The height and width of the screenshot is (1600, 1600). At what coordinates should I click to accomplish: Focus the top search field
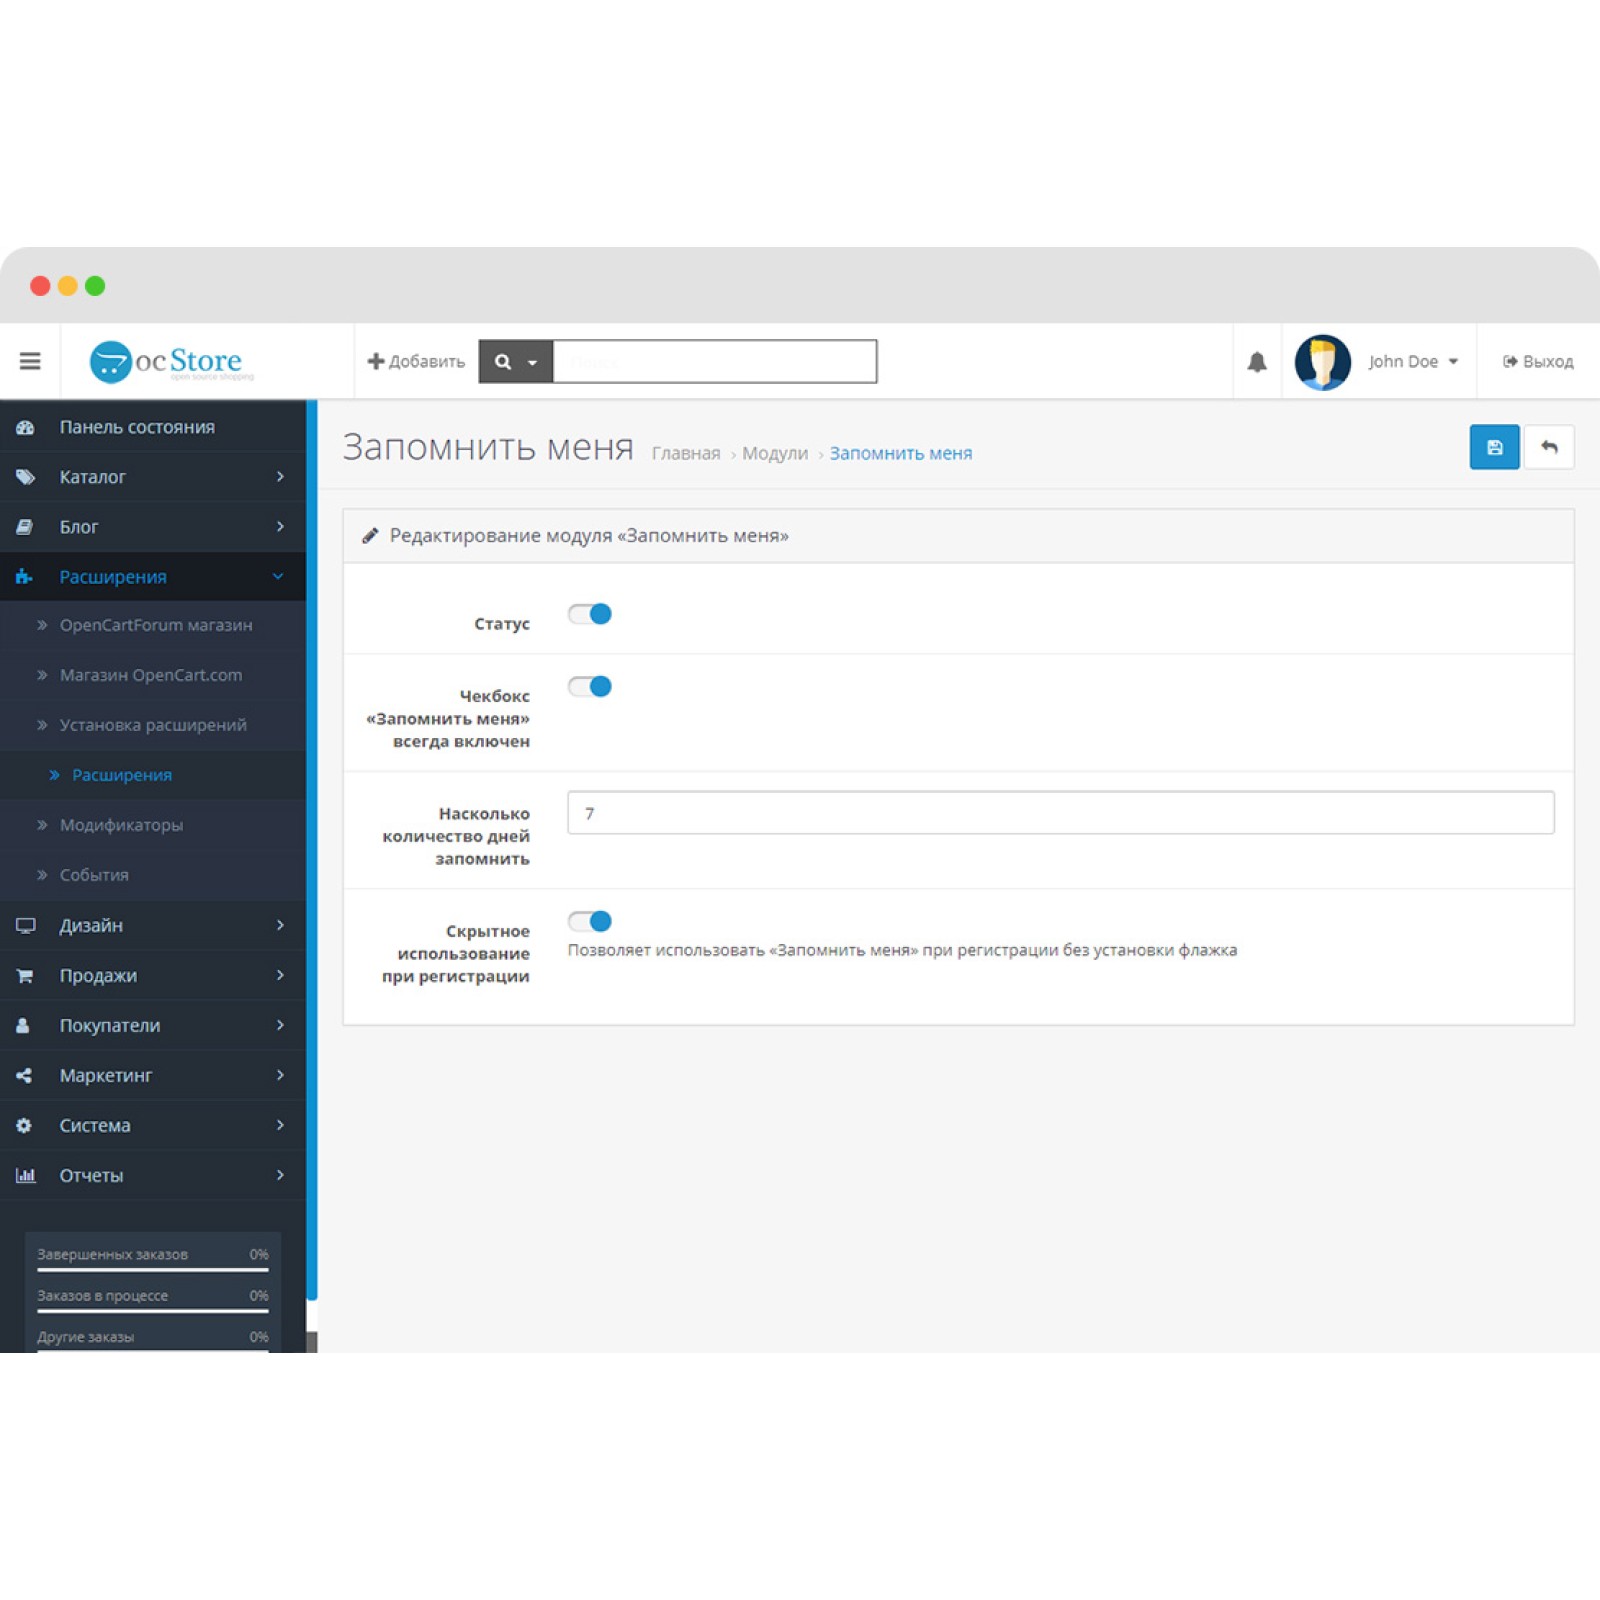[x=715, y=361]
